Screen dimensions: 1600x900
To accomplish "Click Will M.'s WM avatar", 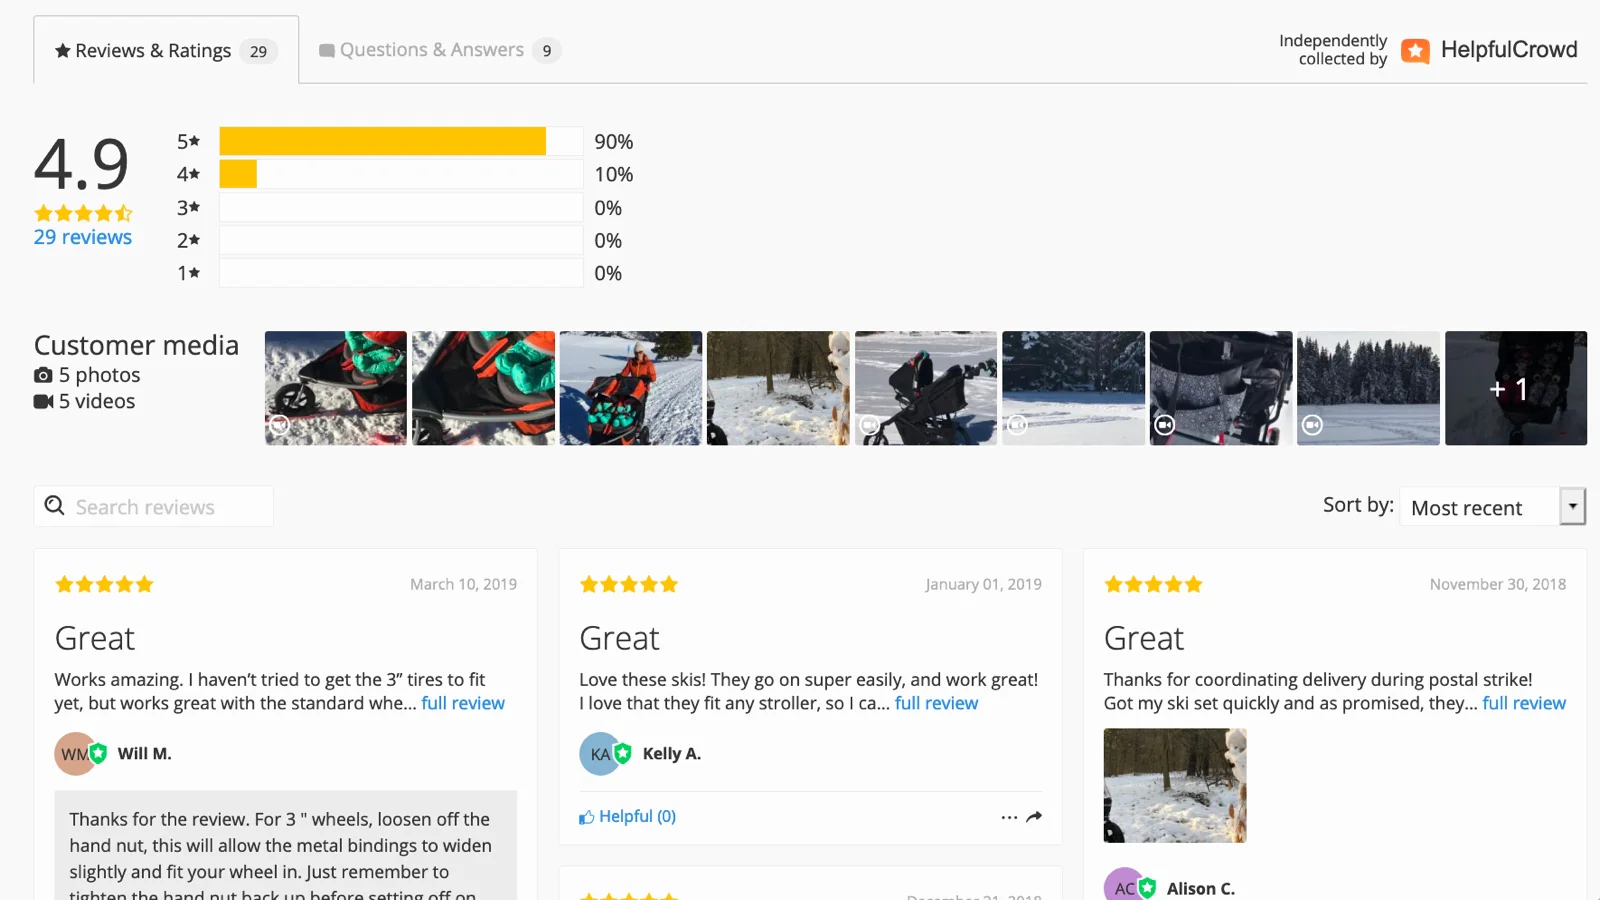I will point(73,754).
